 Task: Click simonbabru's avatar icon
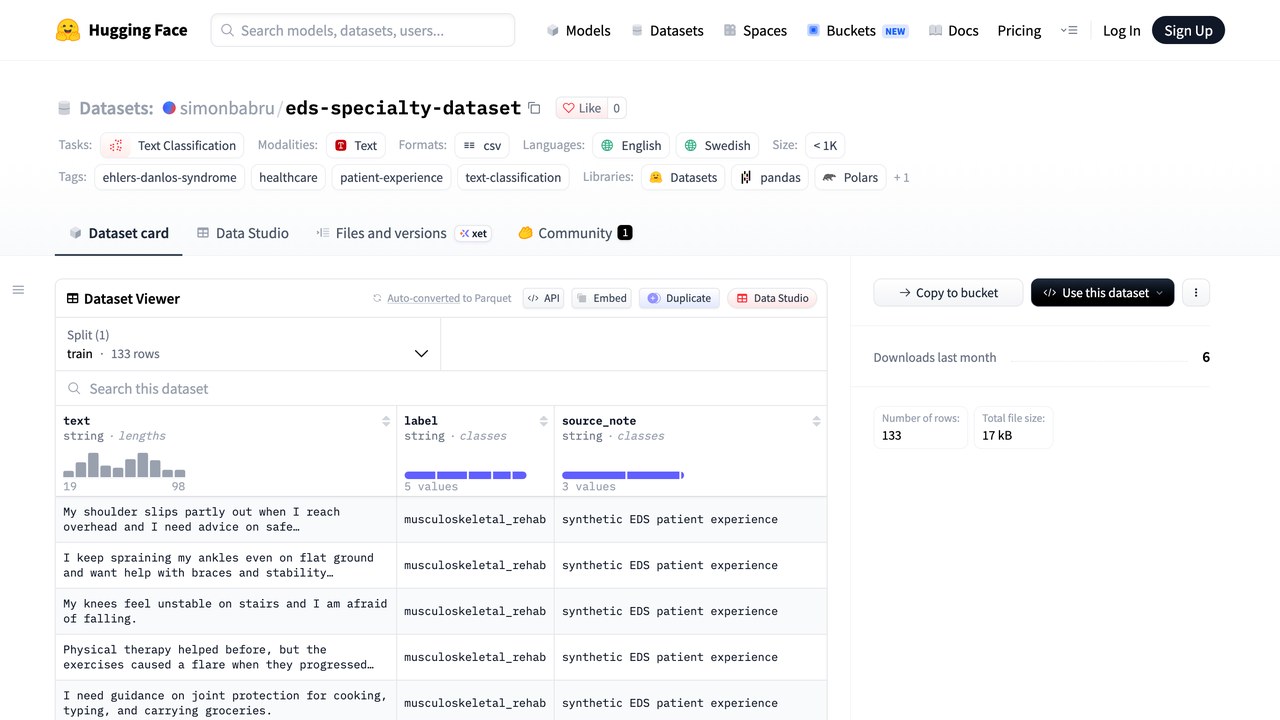169,108
